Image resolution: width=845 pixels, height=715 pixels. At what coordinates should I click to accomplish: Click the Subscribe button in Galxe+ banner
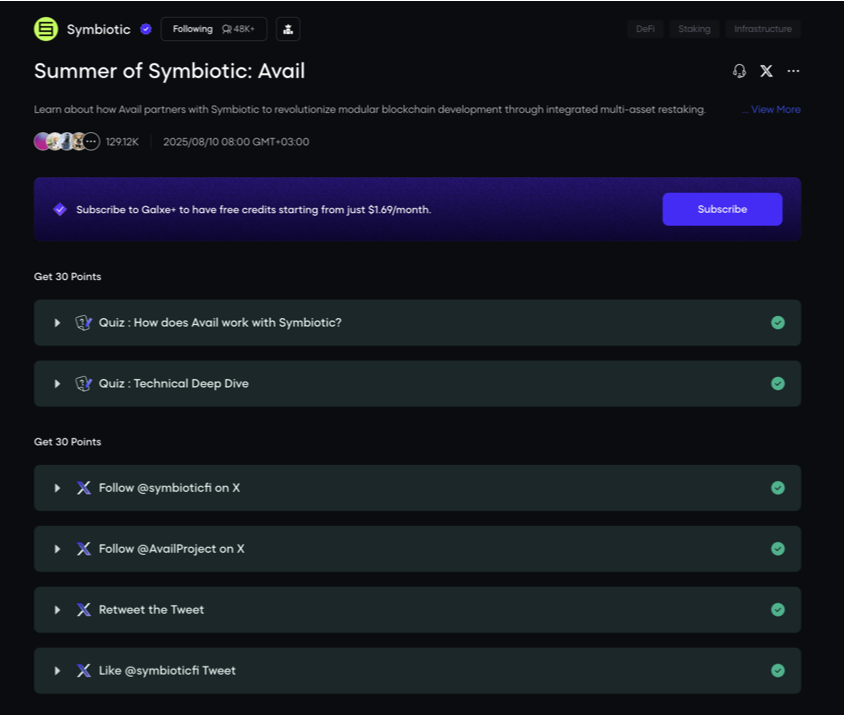pyautogui.click(x=722, y=209)
